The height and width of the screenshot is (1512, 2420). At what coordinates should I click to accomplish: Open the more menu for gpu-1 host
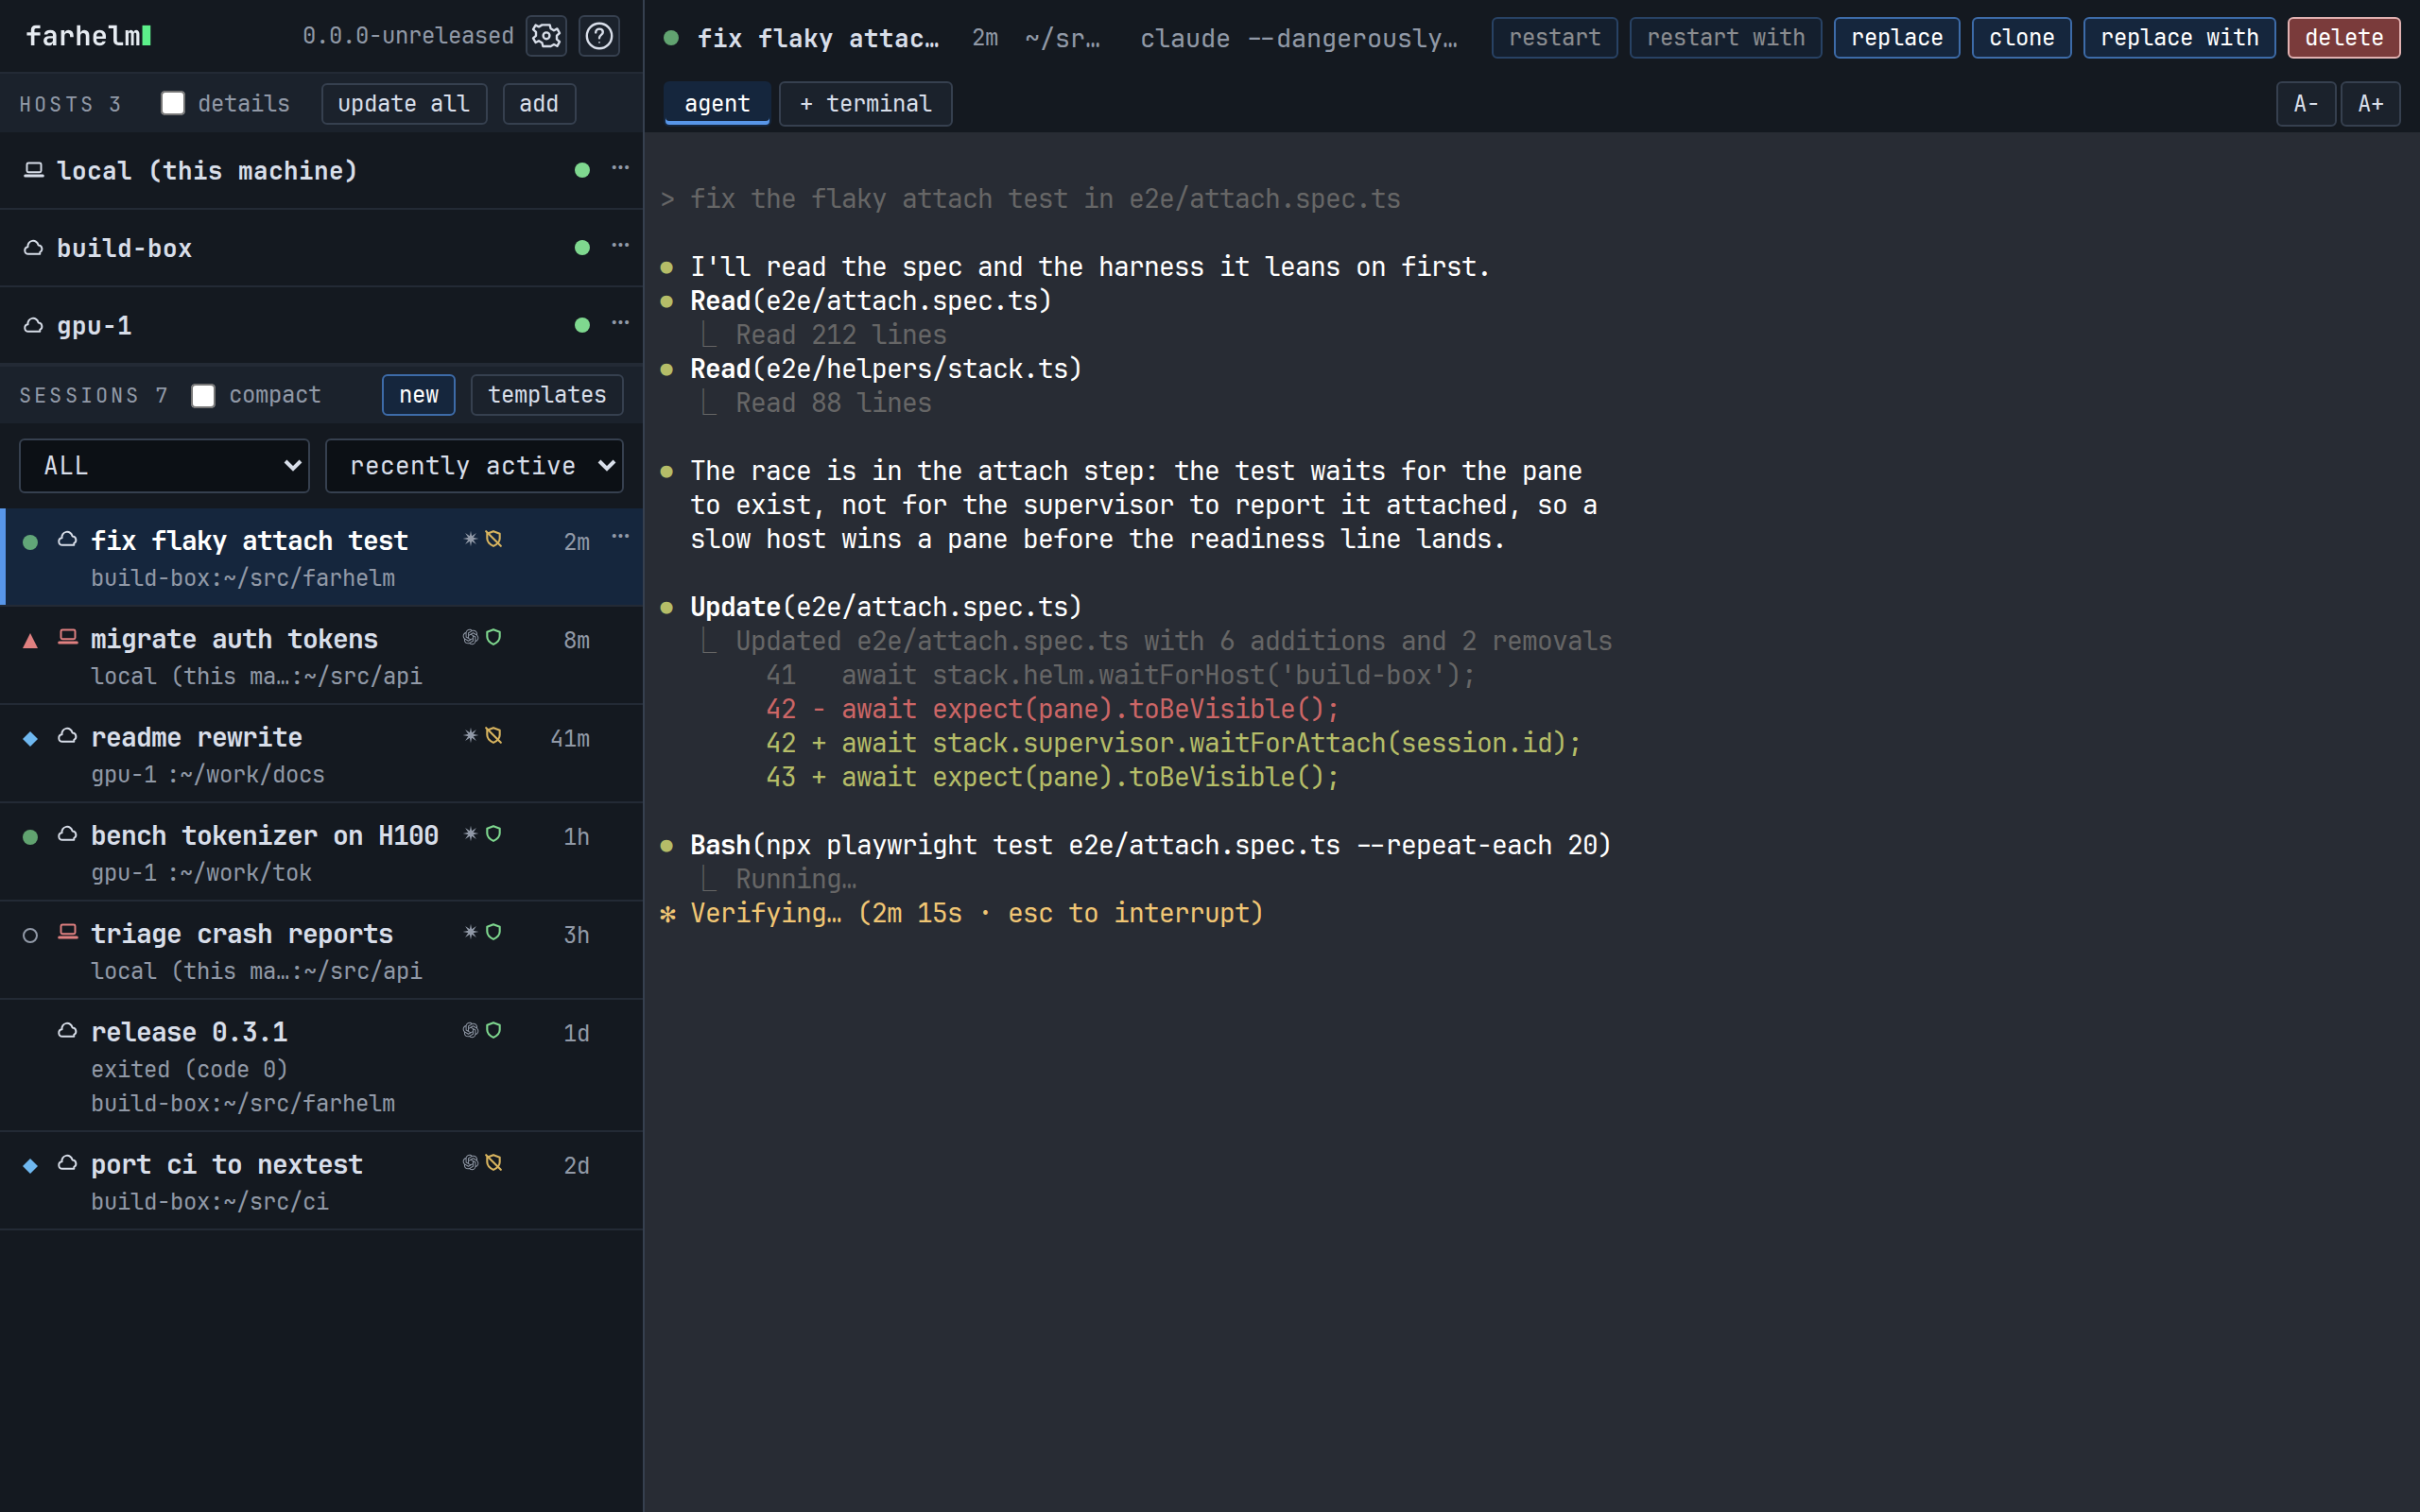click(620, 323)
